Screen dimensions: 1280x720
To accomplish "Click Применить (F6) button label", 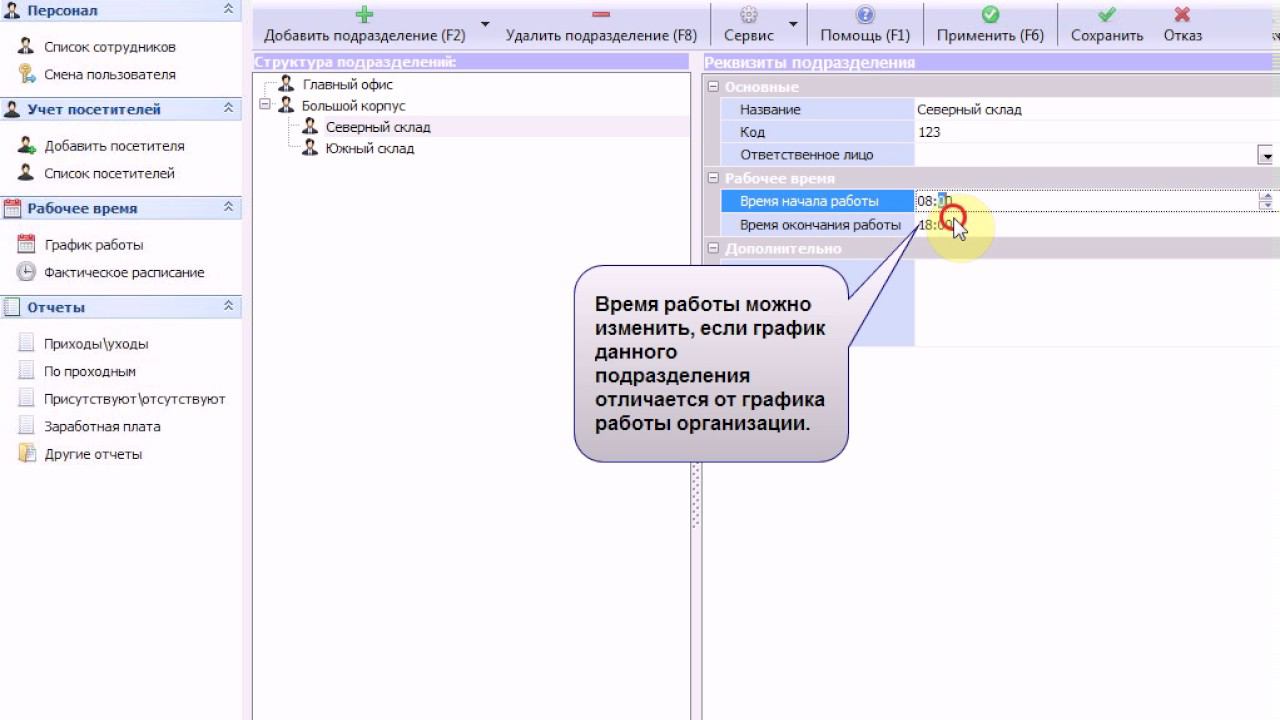I will coord(990,35).
